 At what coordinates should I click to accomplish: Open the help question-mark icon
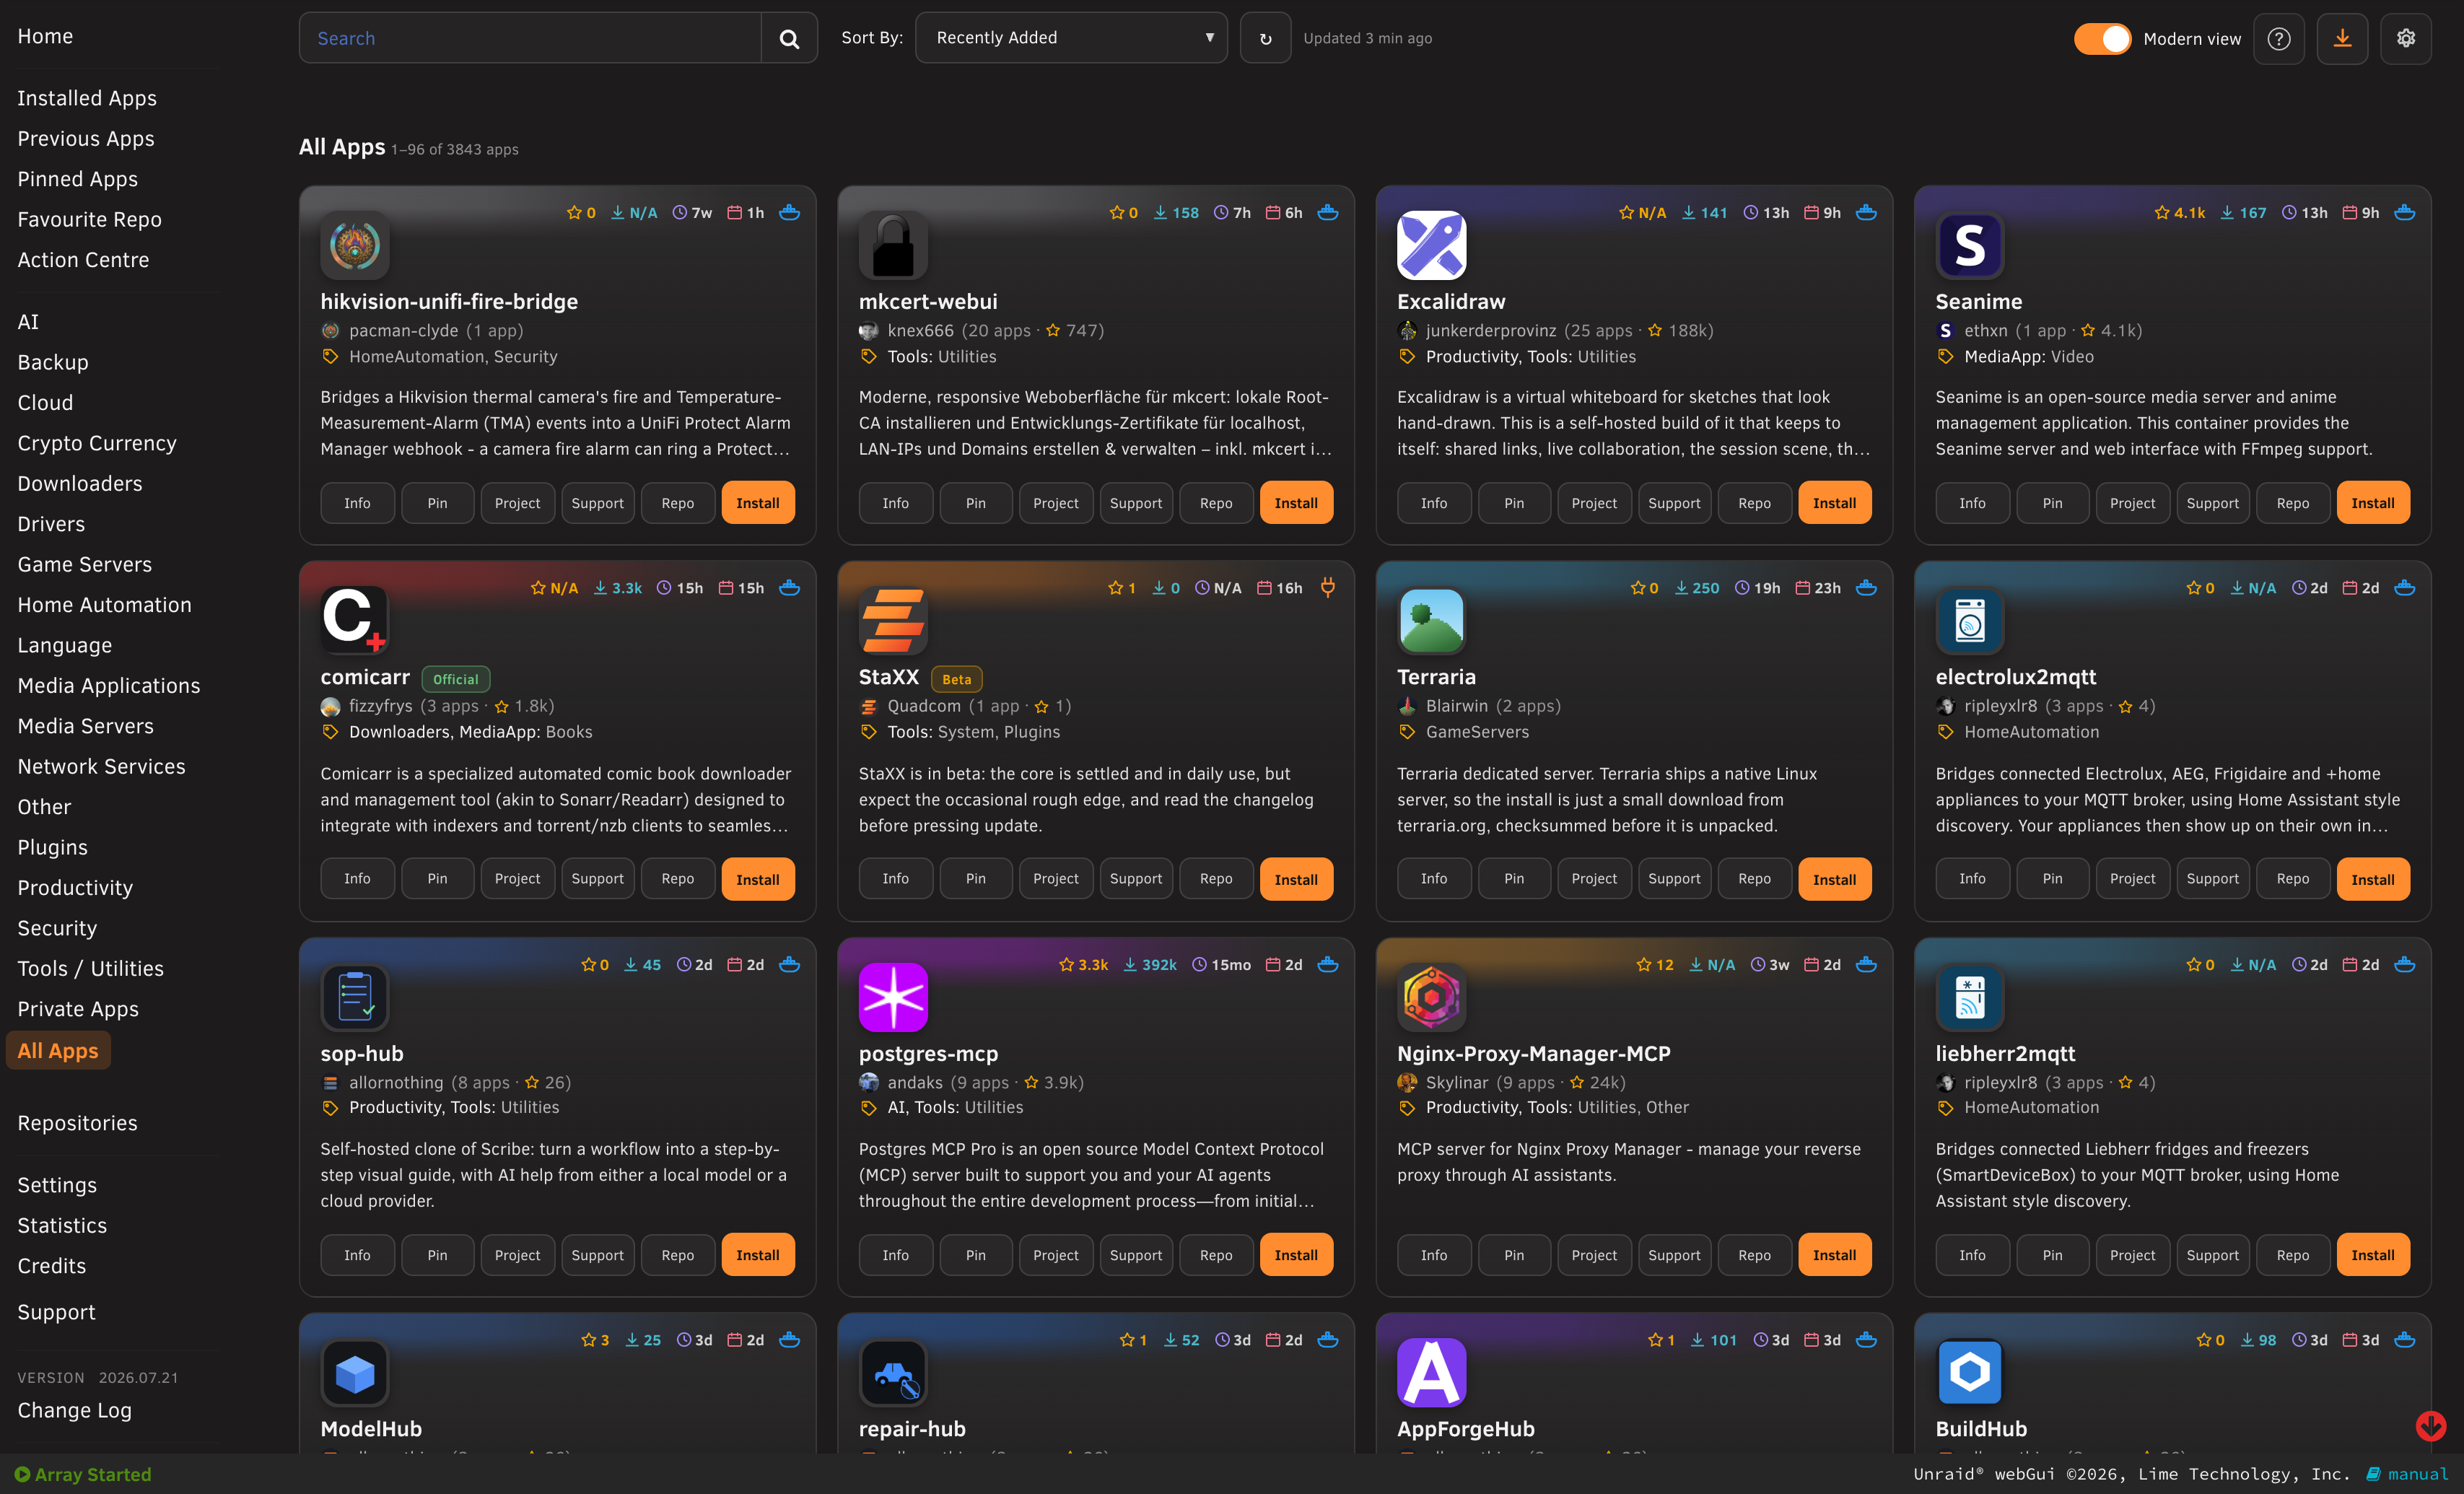pyautogui.click(x=2278, y=38)
